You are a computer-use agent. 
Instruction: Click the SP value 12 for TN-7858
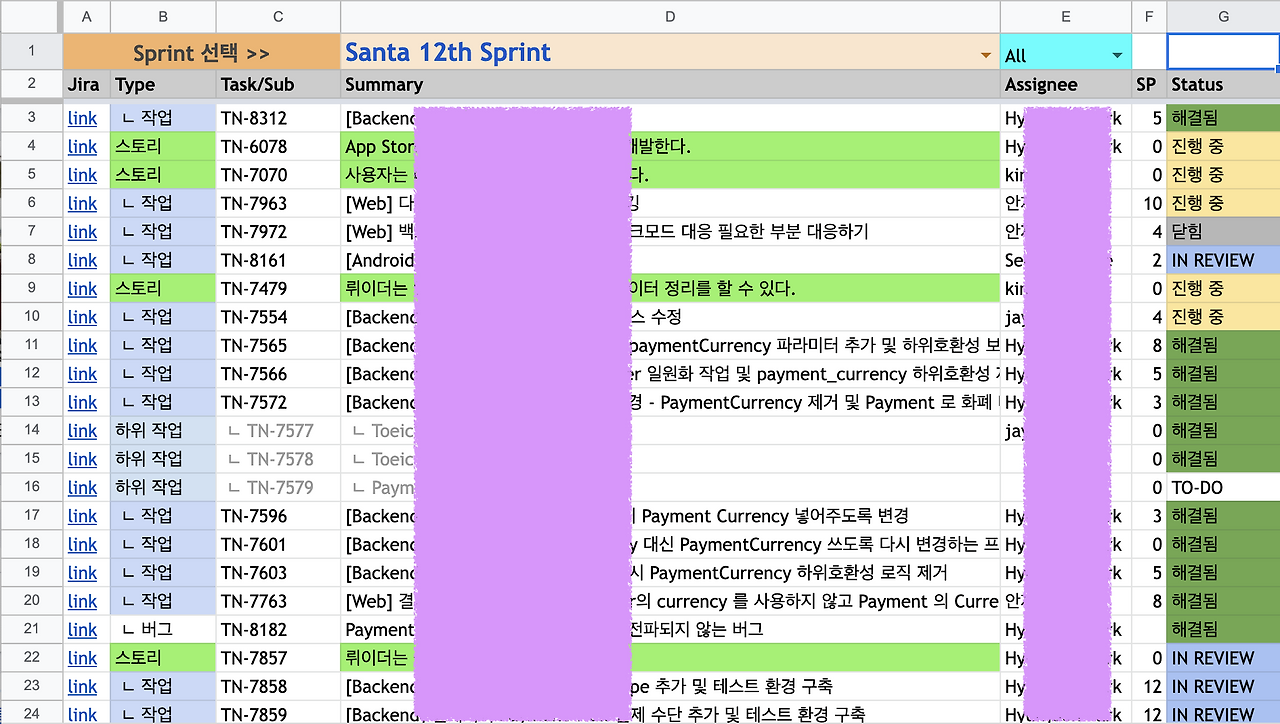(x=1149, y=687)
